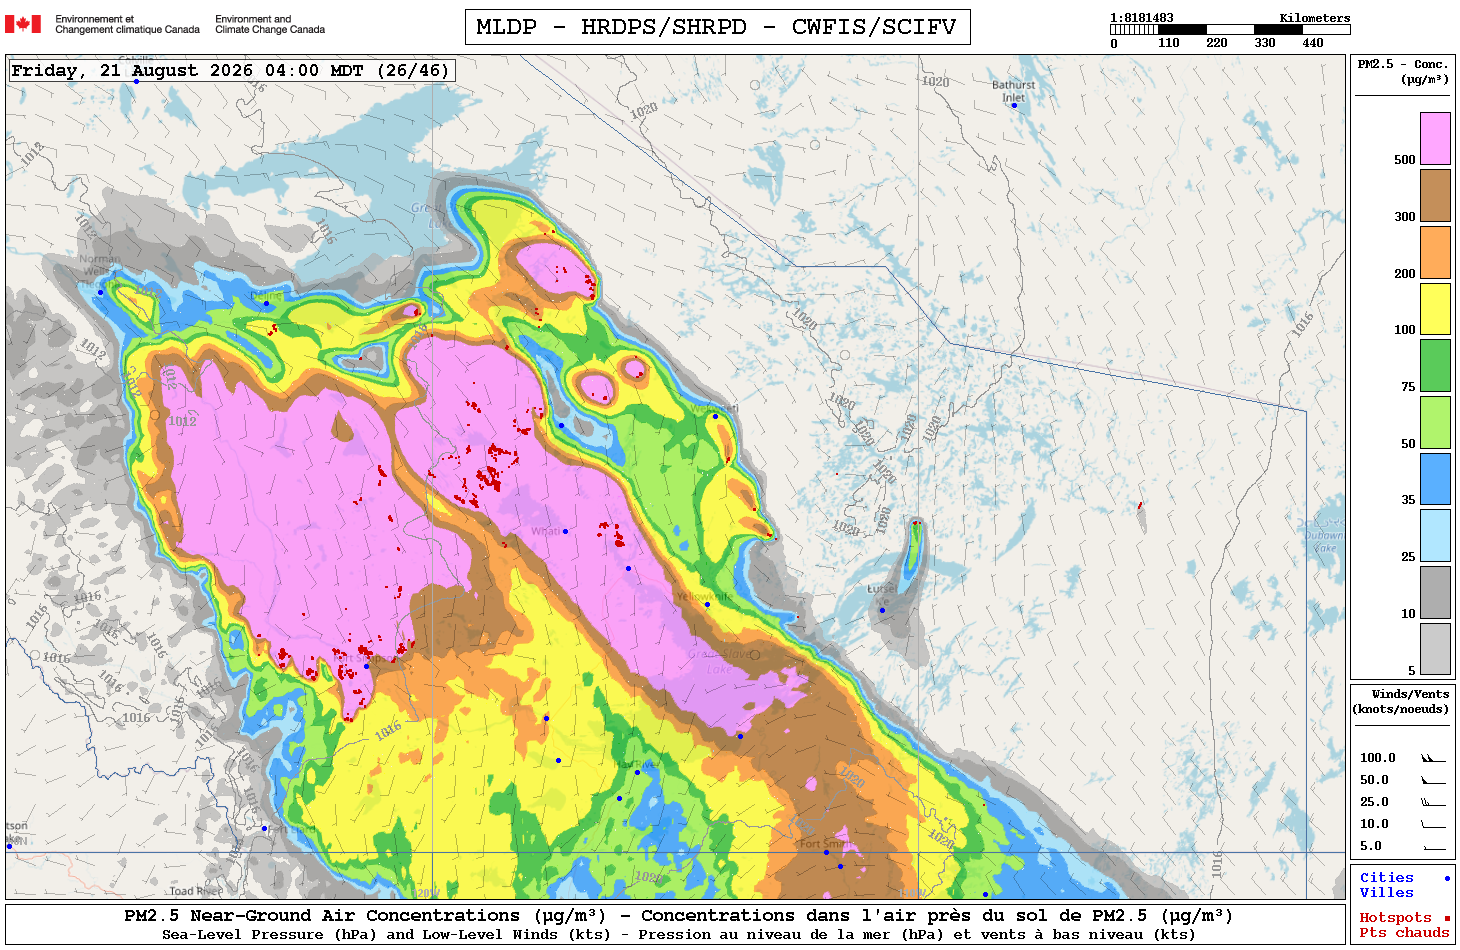Click the Bathurst Inlet city dot
The height and width of the screenshot is (950, 1460).
tap(1014, 105)
